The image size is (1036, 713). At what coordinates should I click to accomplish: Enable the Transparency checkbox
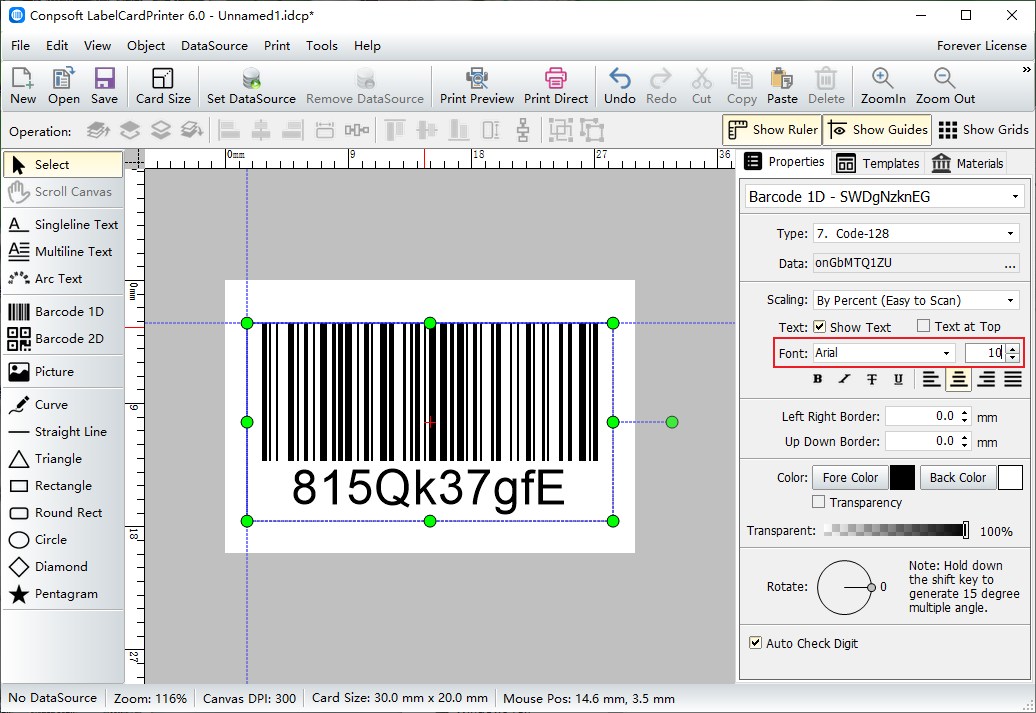click(819, 502)
